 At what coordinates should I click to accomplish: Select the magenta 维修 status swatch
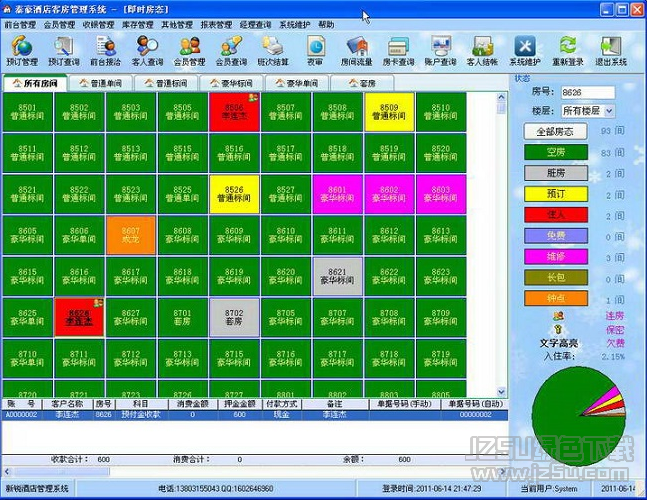point(556,257)
